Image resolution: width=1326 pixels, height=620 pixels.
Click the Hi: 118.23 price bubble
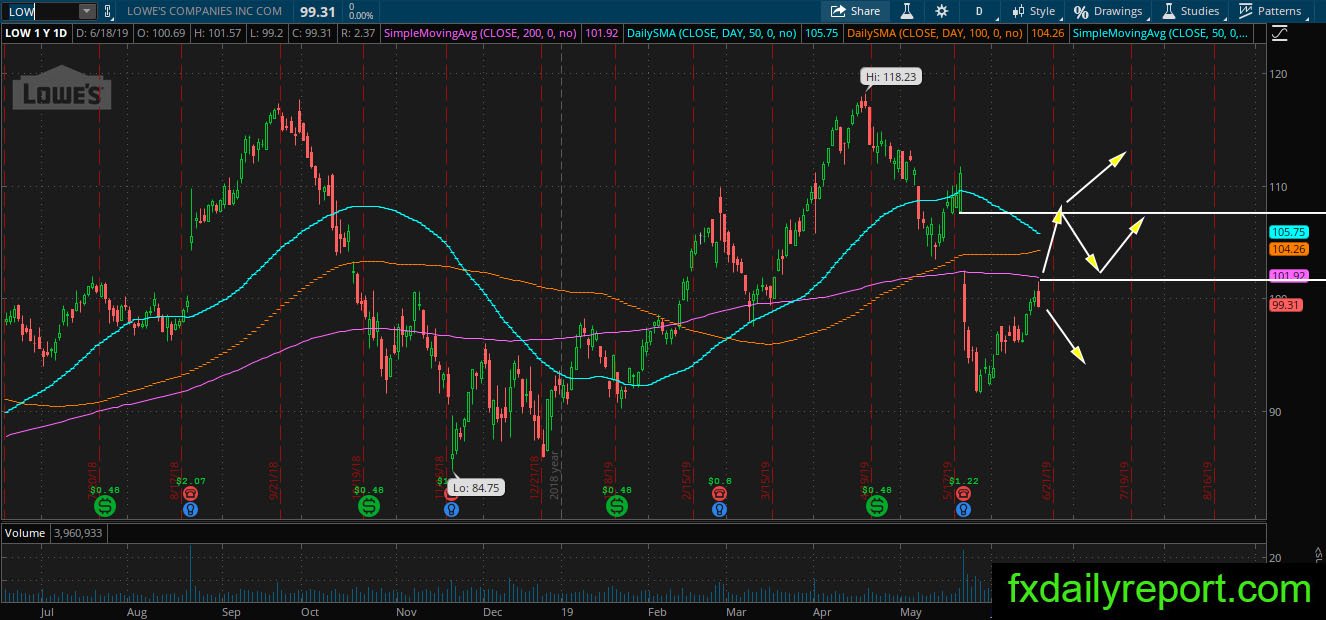click(891, 76)
